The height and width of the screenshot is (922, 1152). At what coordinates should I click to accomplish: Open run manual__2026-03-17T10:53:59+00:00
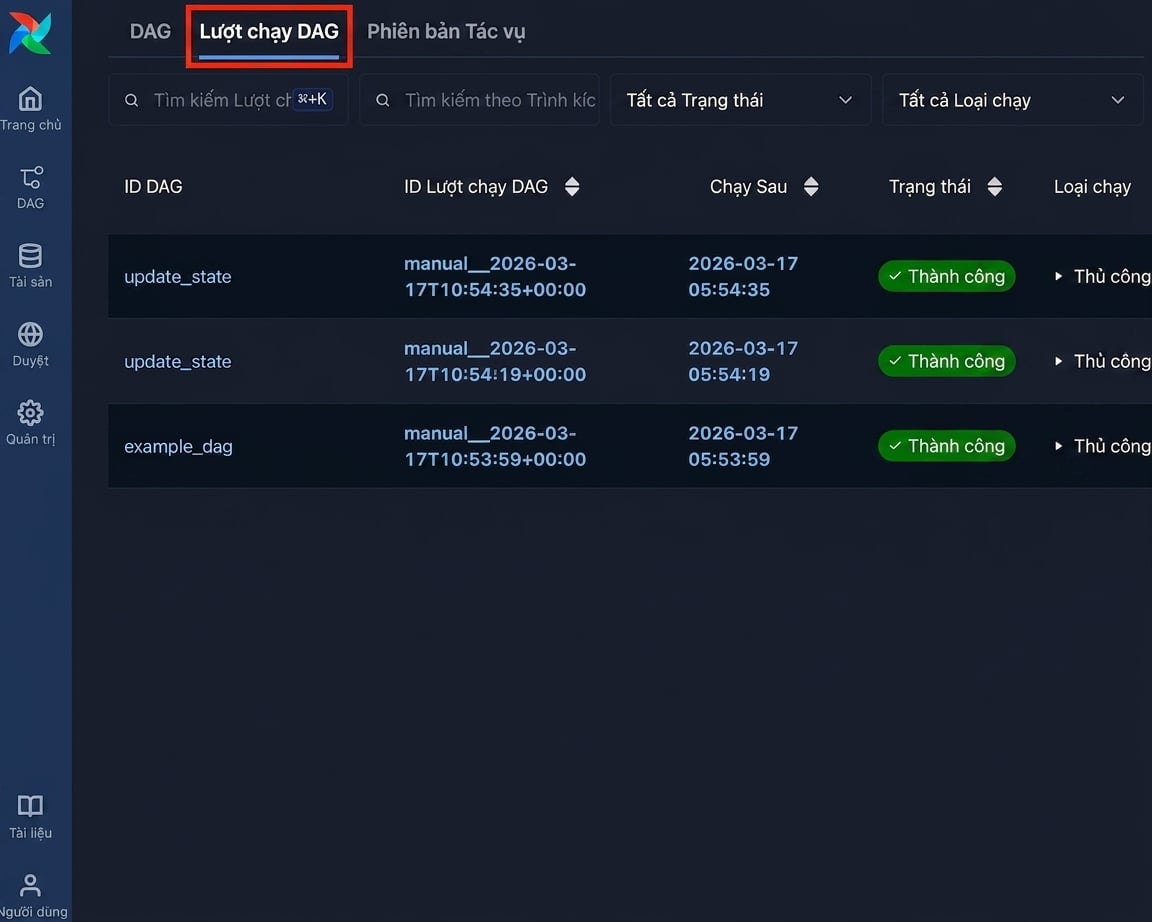tap(494, 446)
